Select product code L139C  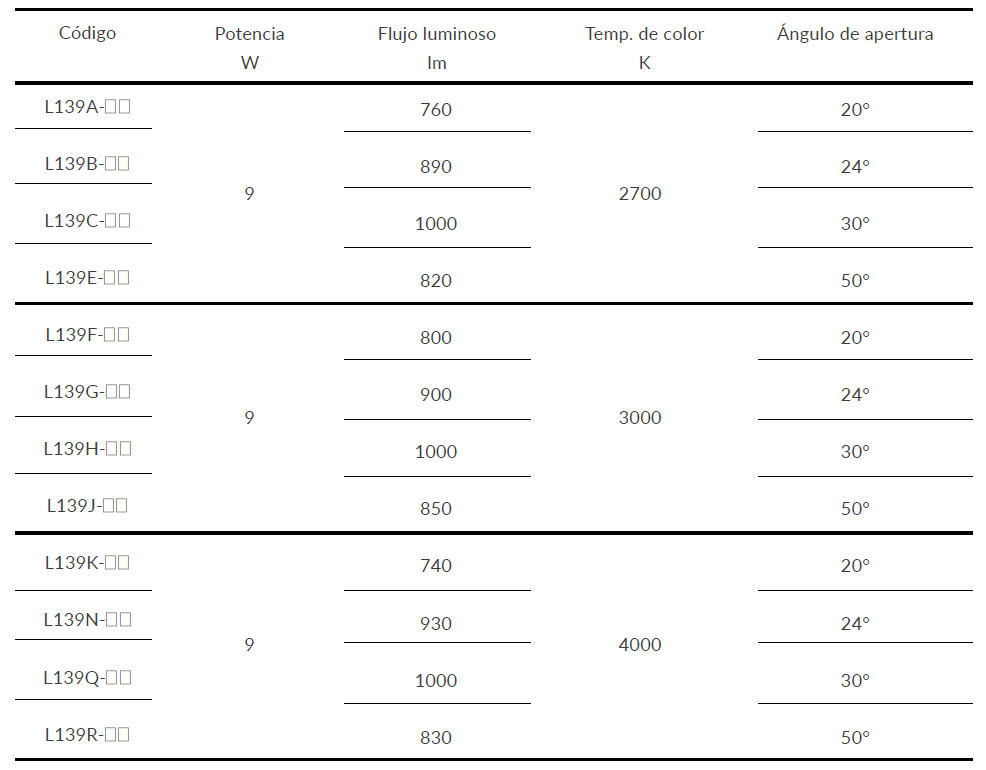pyautogui.click(x=87, y=221)
